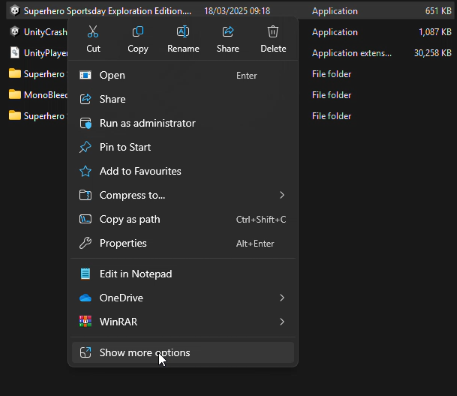Select Run as administrator

(183, 123)
